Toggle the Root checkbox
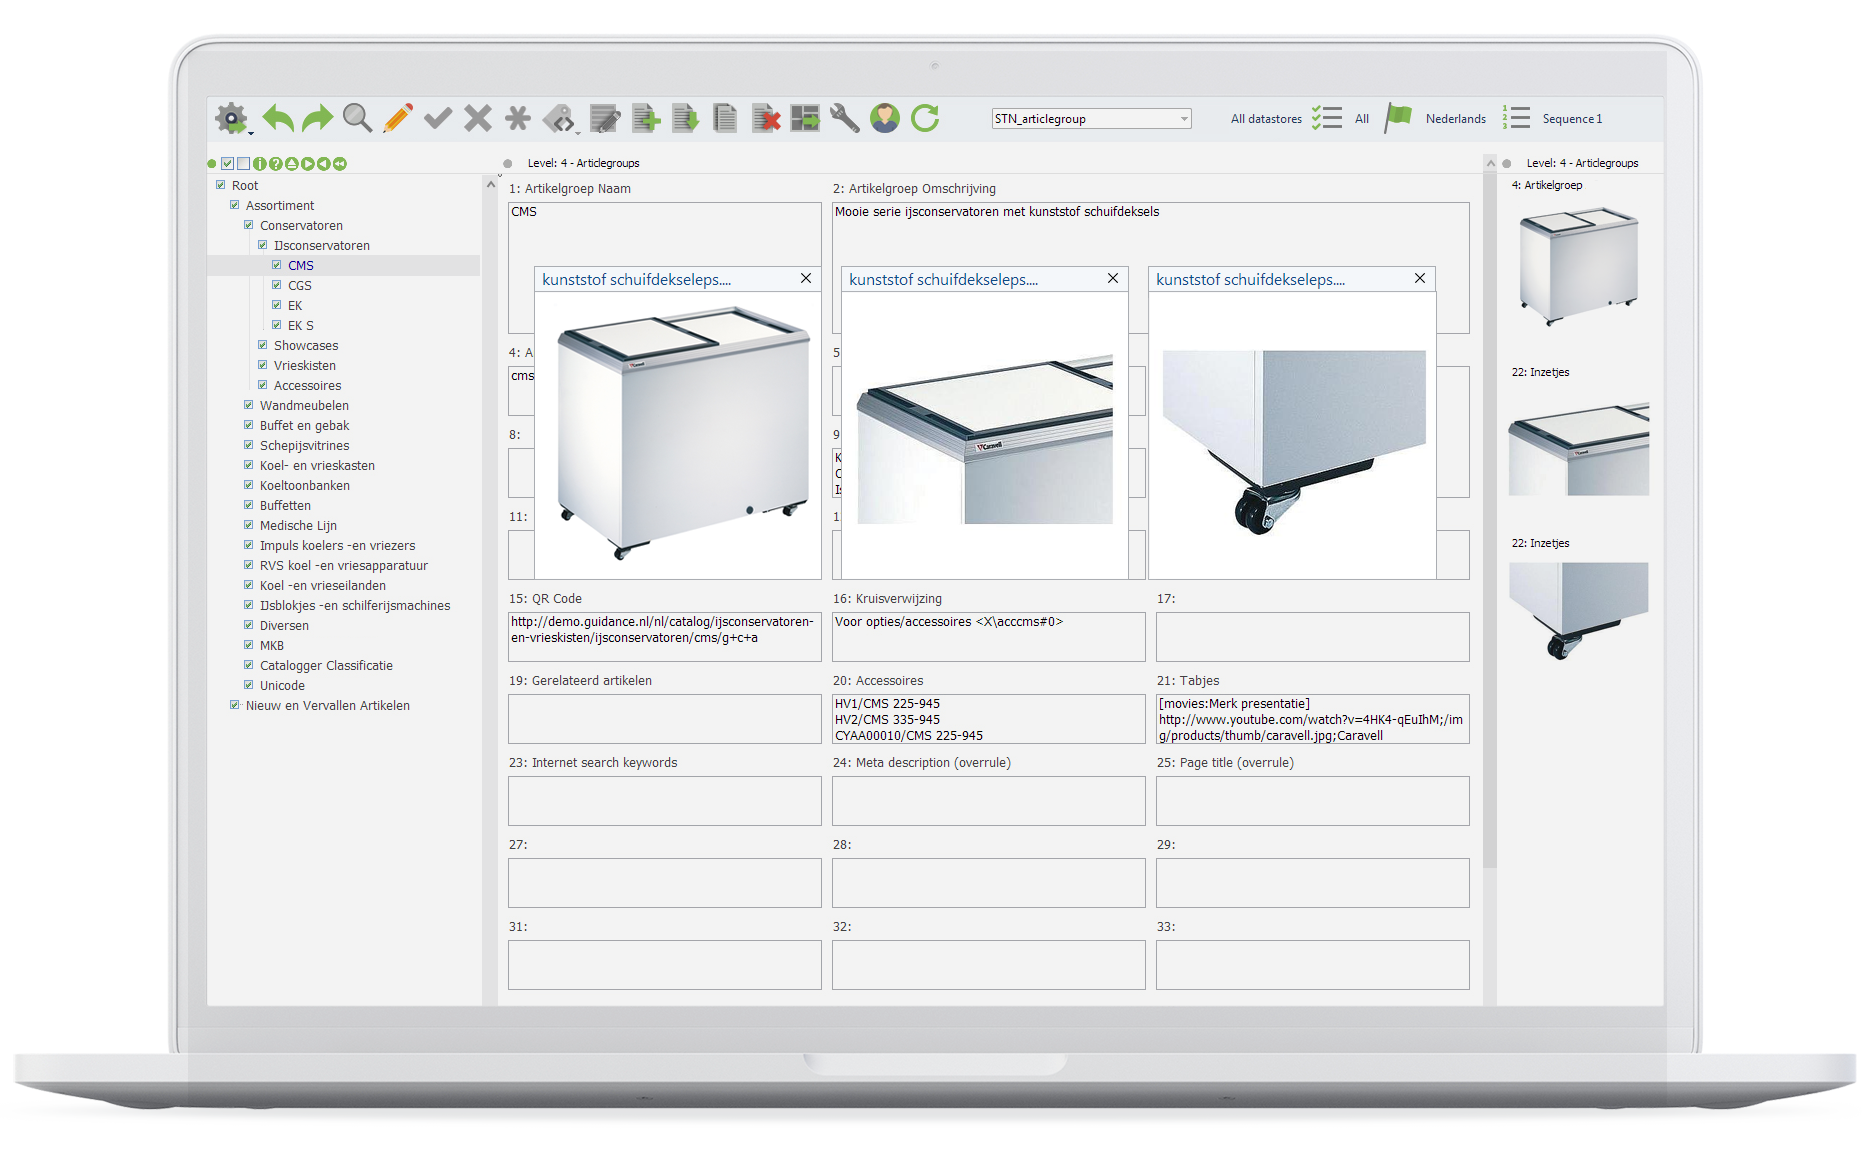Viewport: 1868px width, 1159px height. tap(221, 185)
